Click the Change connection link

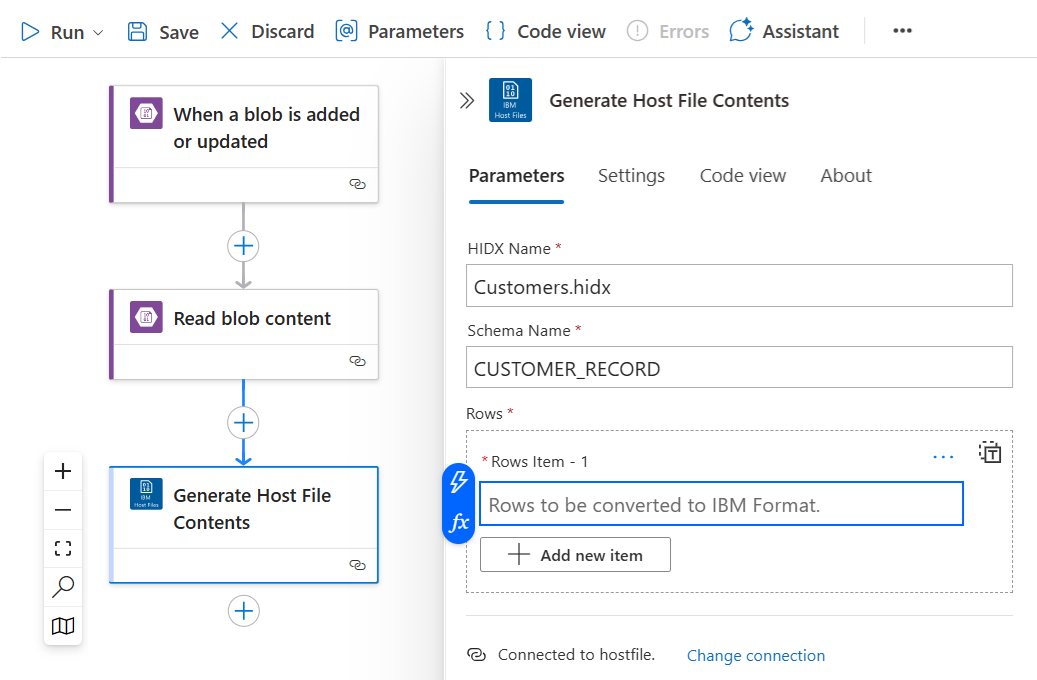point(756,656)
